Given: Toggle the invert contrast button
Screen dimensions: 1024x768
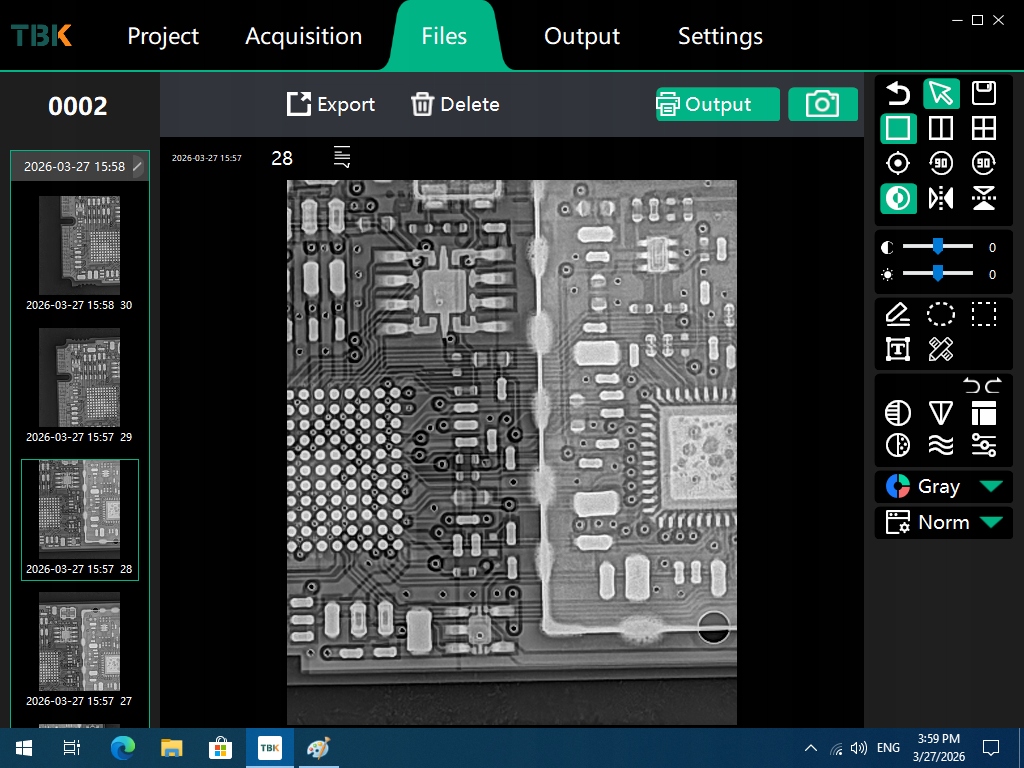Looking at the screenshot, I should (x=898, y=198).
